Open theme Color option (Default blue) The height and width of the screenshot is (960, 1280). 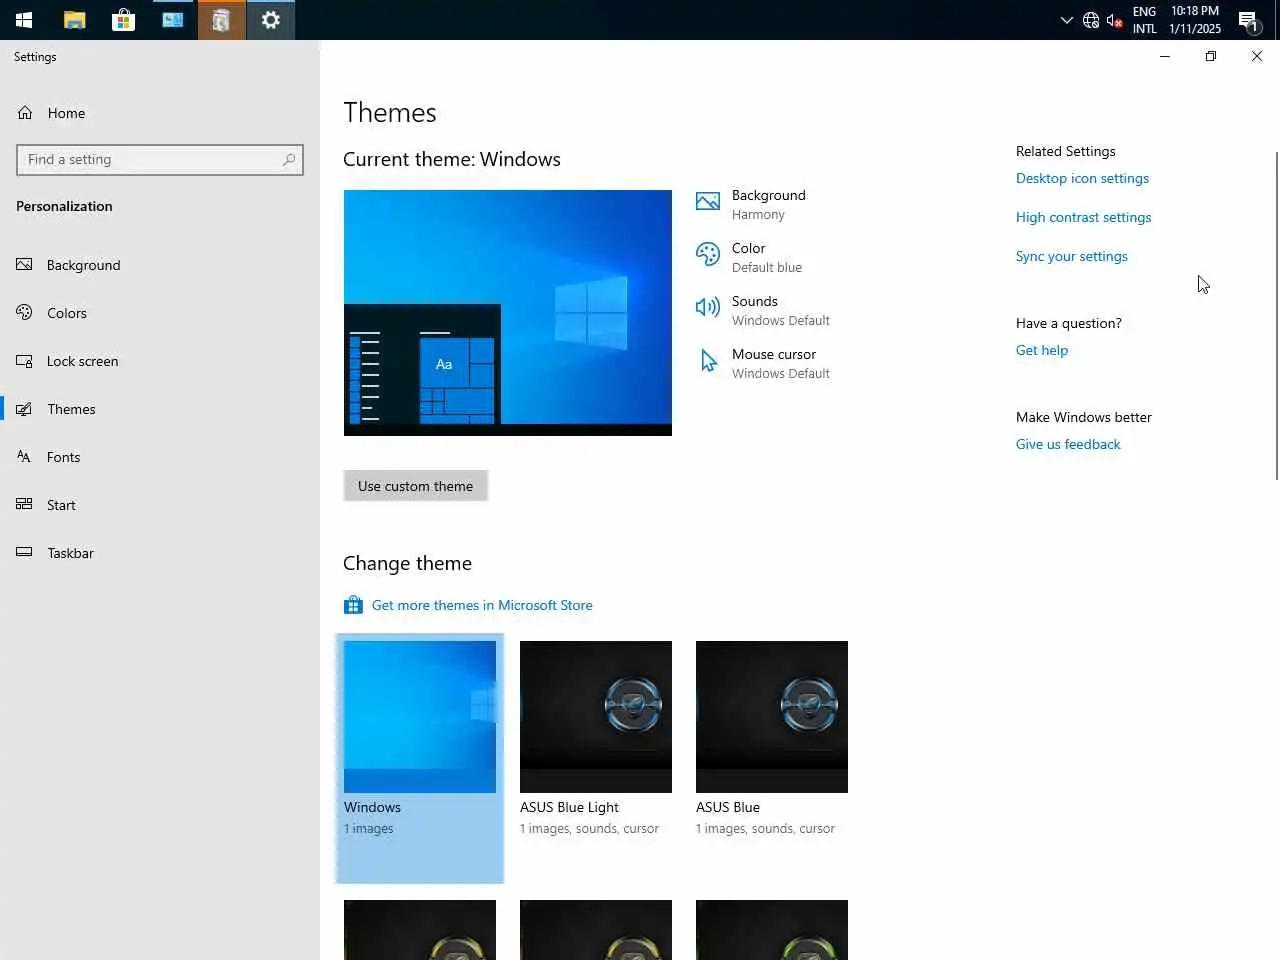(x=765, y=257)
